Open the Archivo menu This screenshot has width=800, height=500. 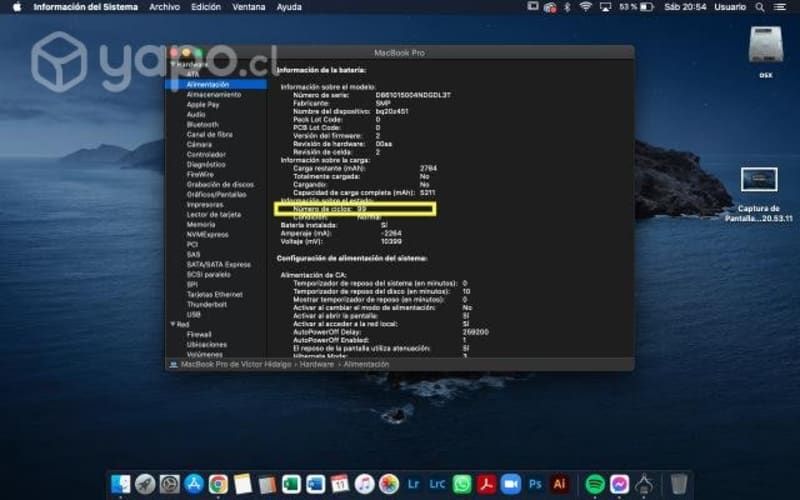(x=164, y=7)
